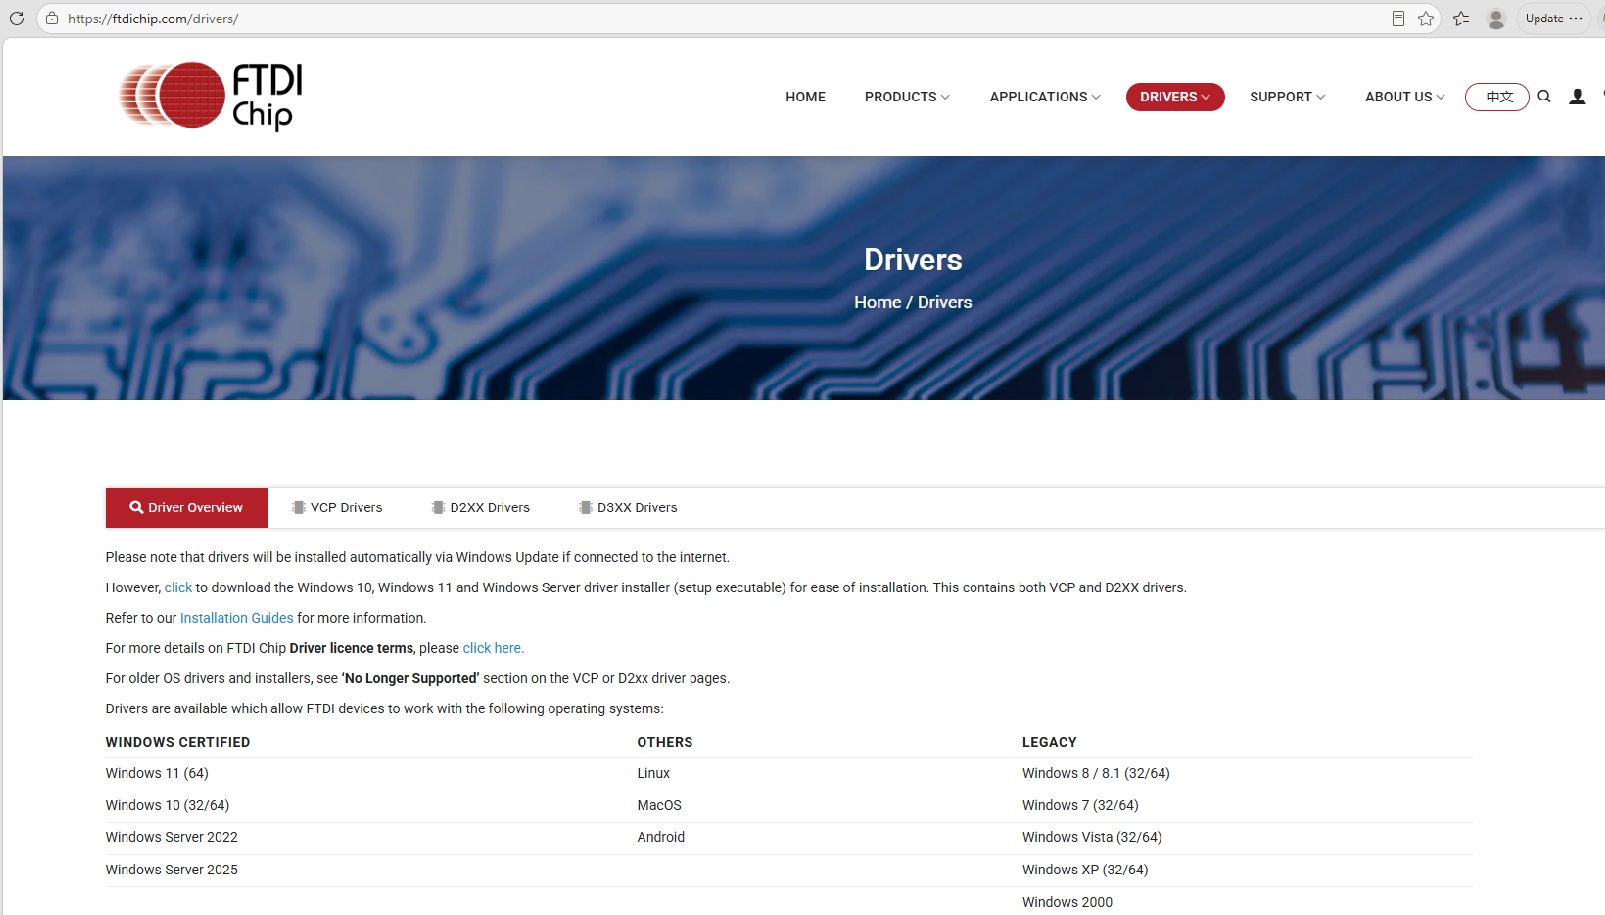Expand the Products dropdown menu

pos(907,97)
